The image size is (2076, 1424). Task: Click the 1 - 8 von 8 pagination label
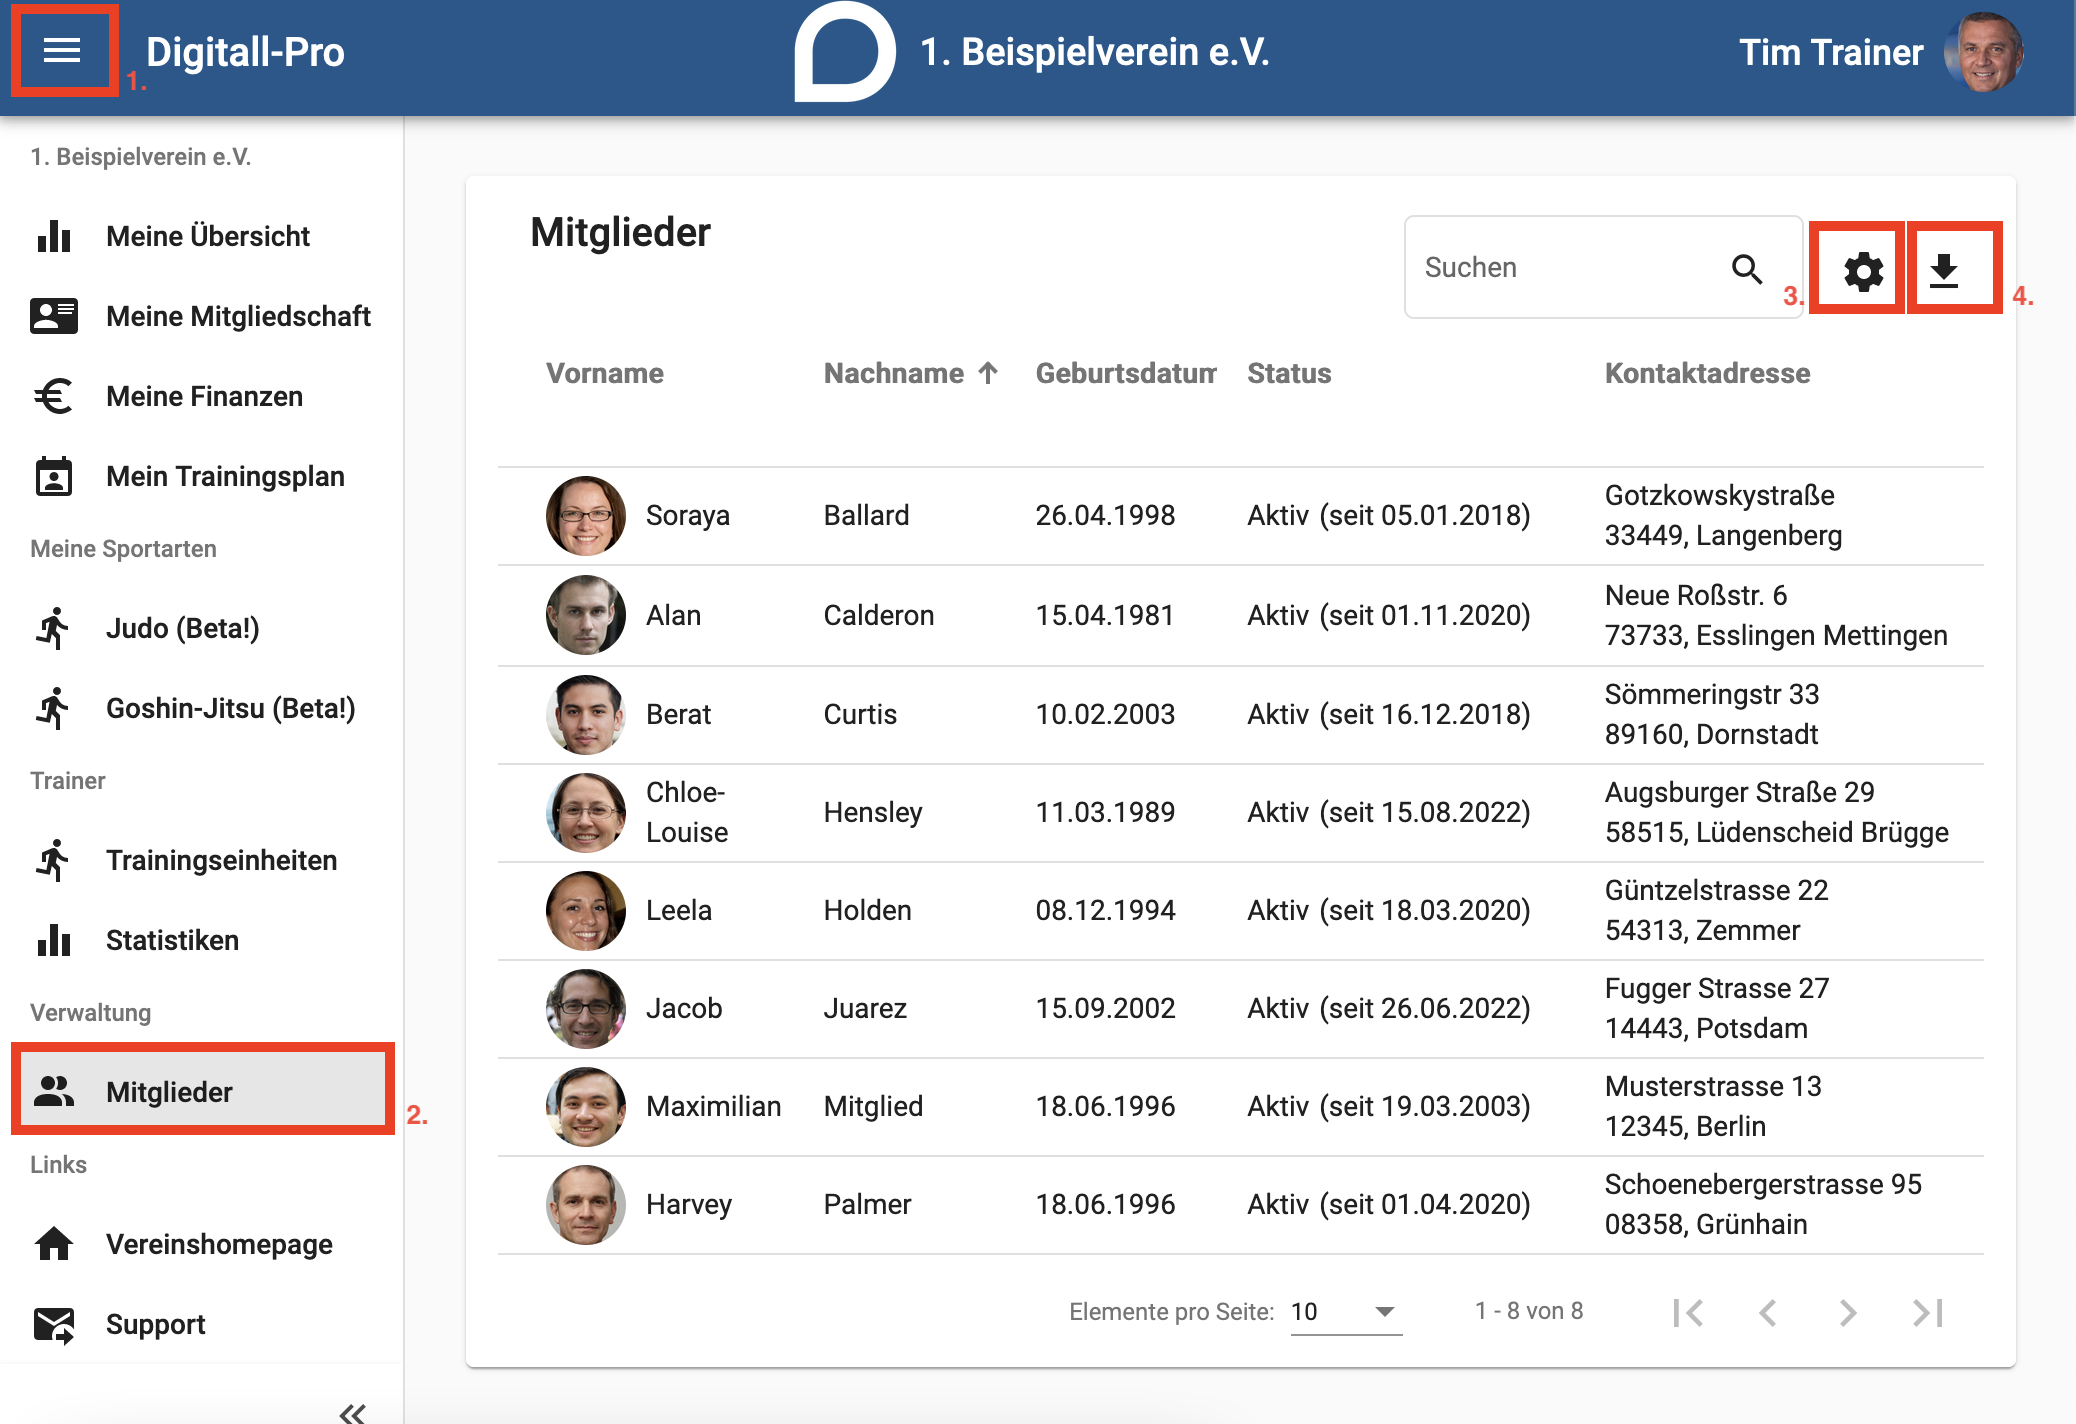tap(1529, 1311)
